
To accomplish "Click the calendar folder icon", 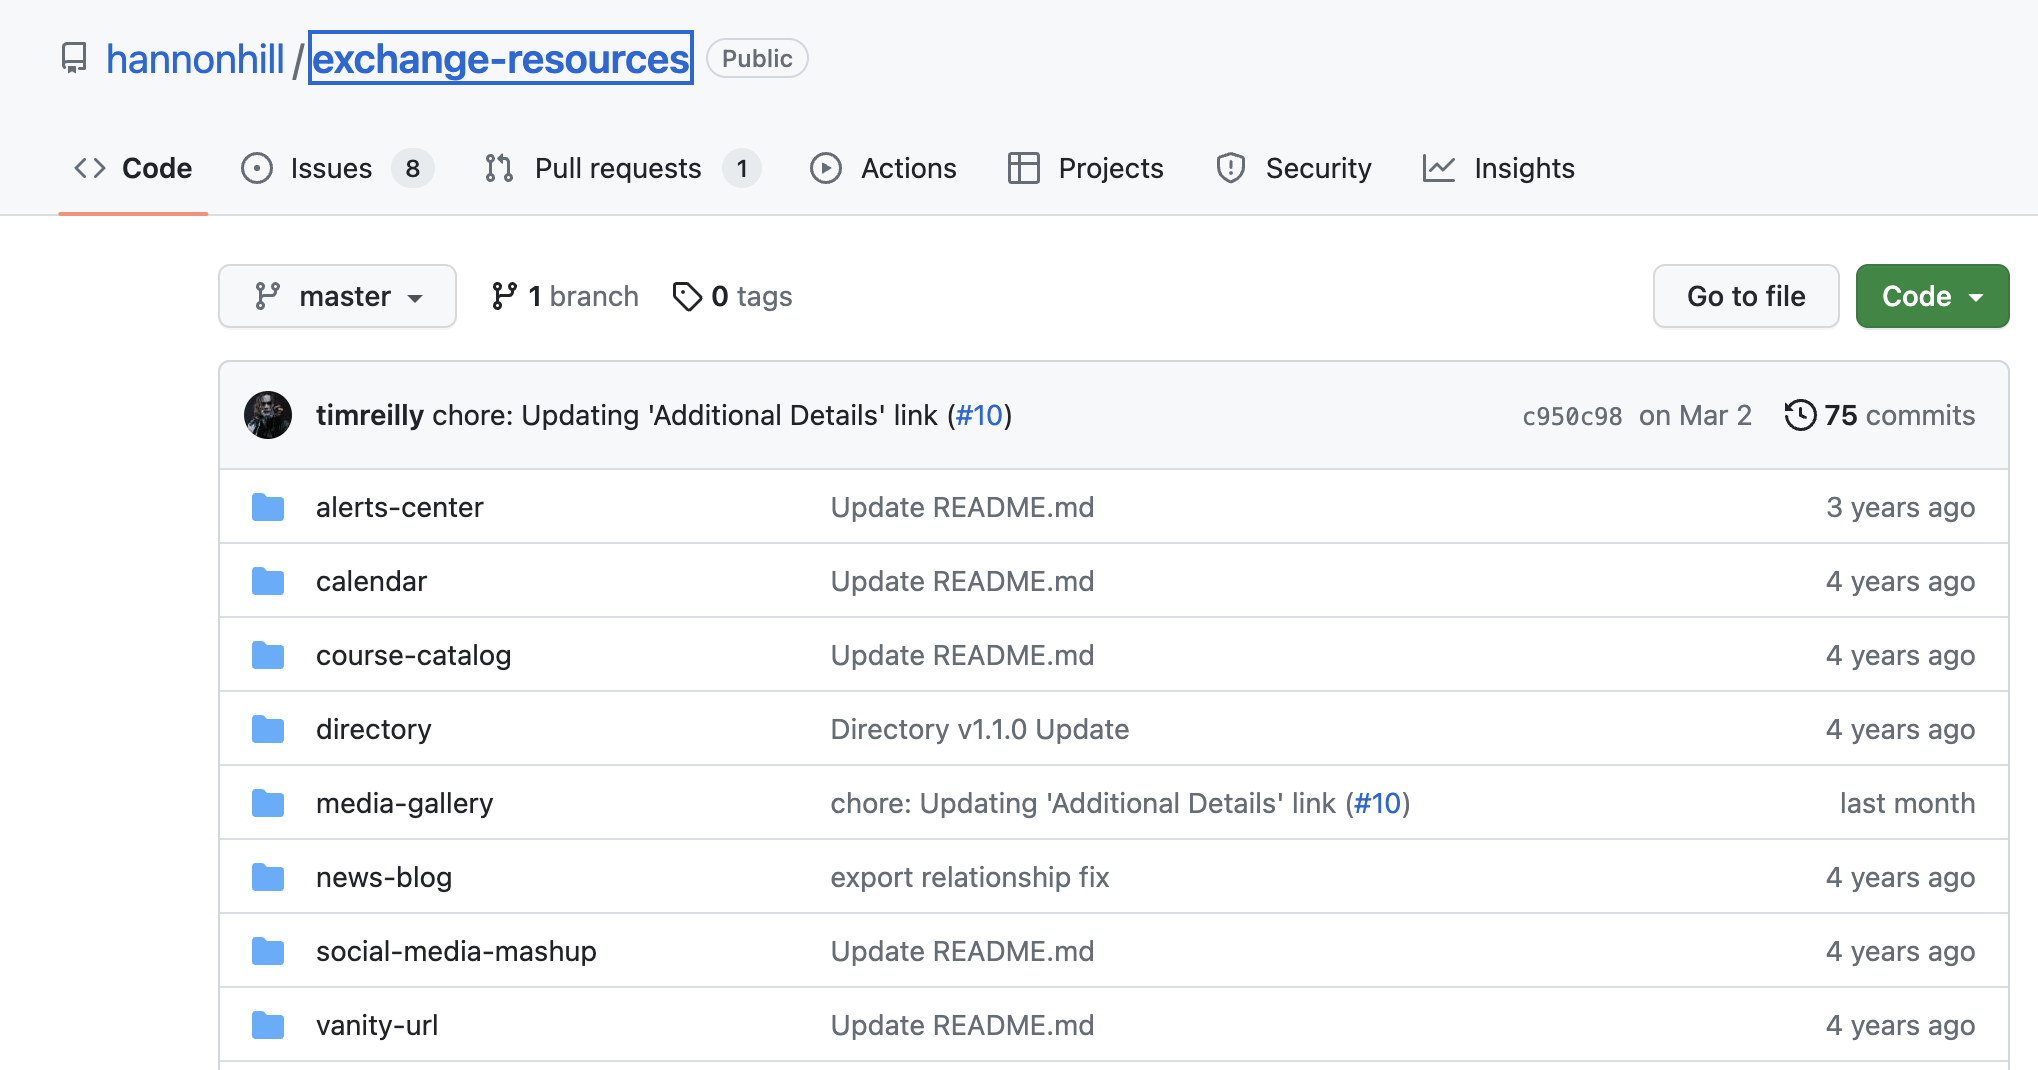I will coord(268,581).
